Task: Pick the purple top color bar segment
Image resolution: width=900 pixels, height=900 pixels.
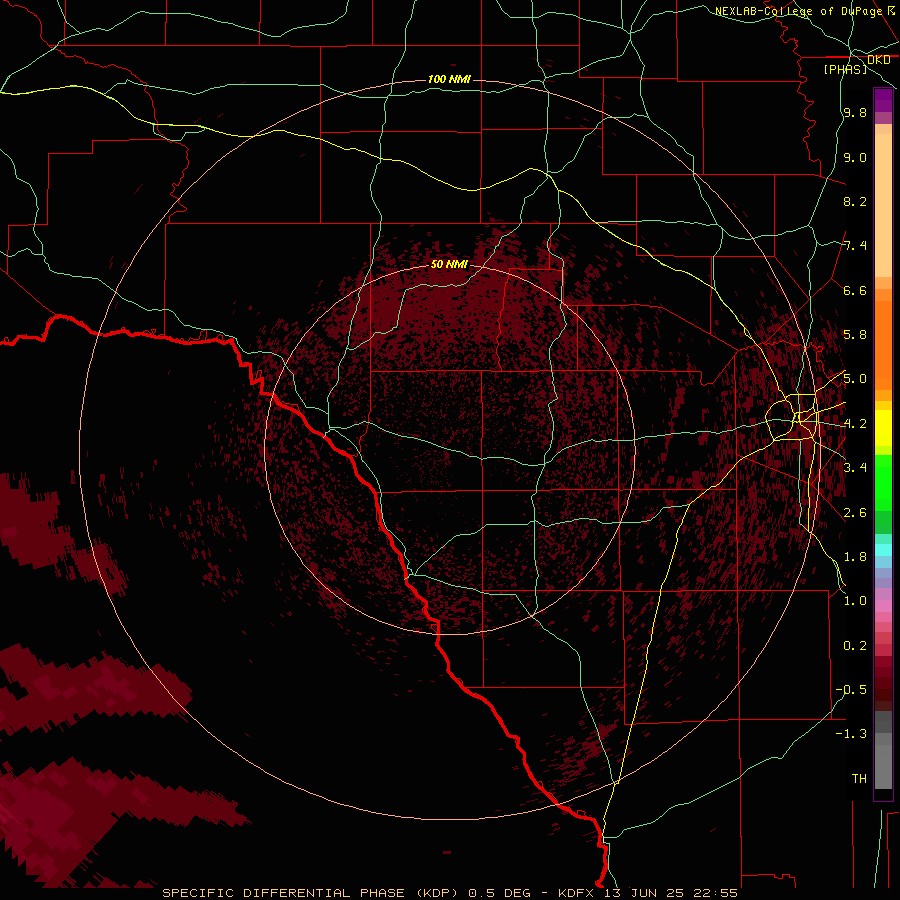Action: coord(883,100)
